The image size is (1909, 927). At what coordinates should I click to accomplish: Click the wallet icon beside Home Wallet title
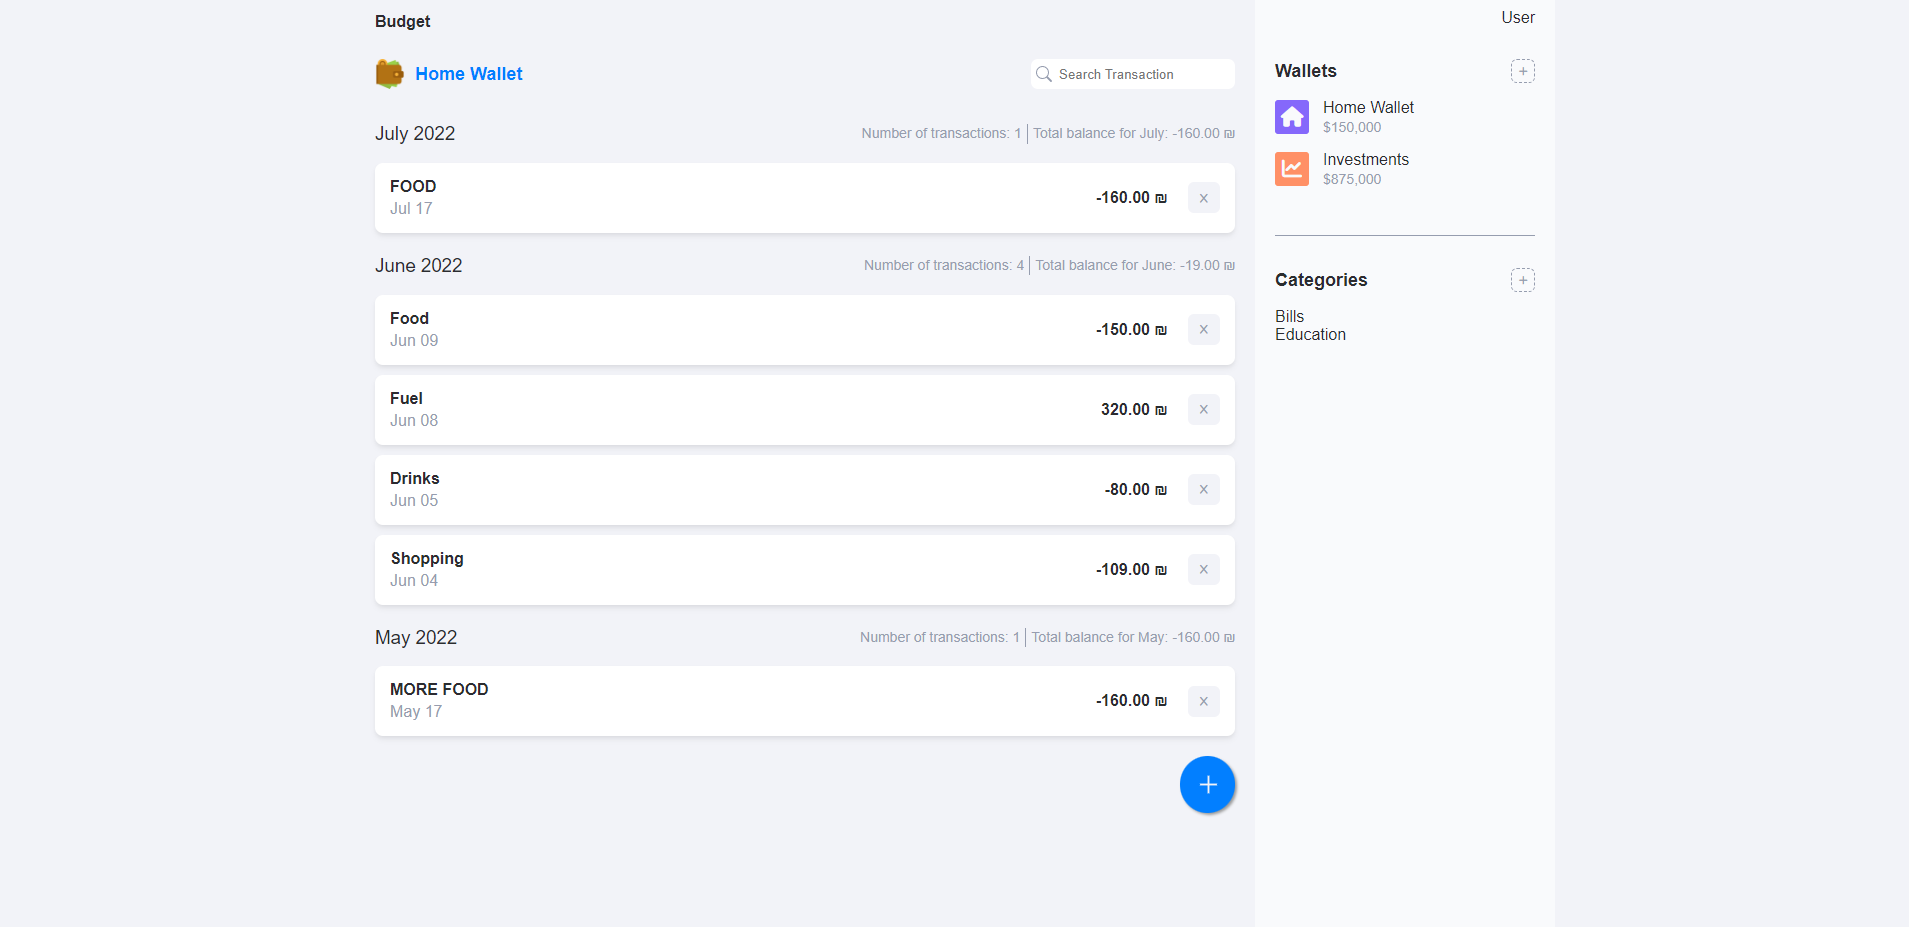(390, 73)
